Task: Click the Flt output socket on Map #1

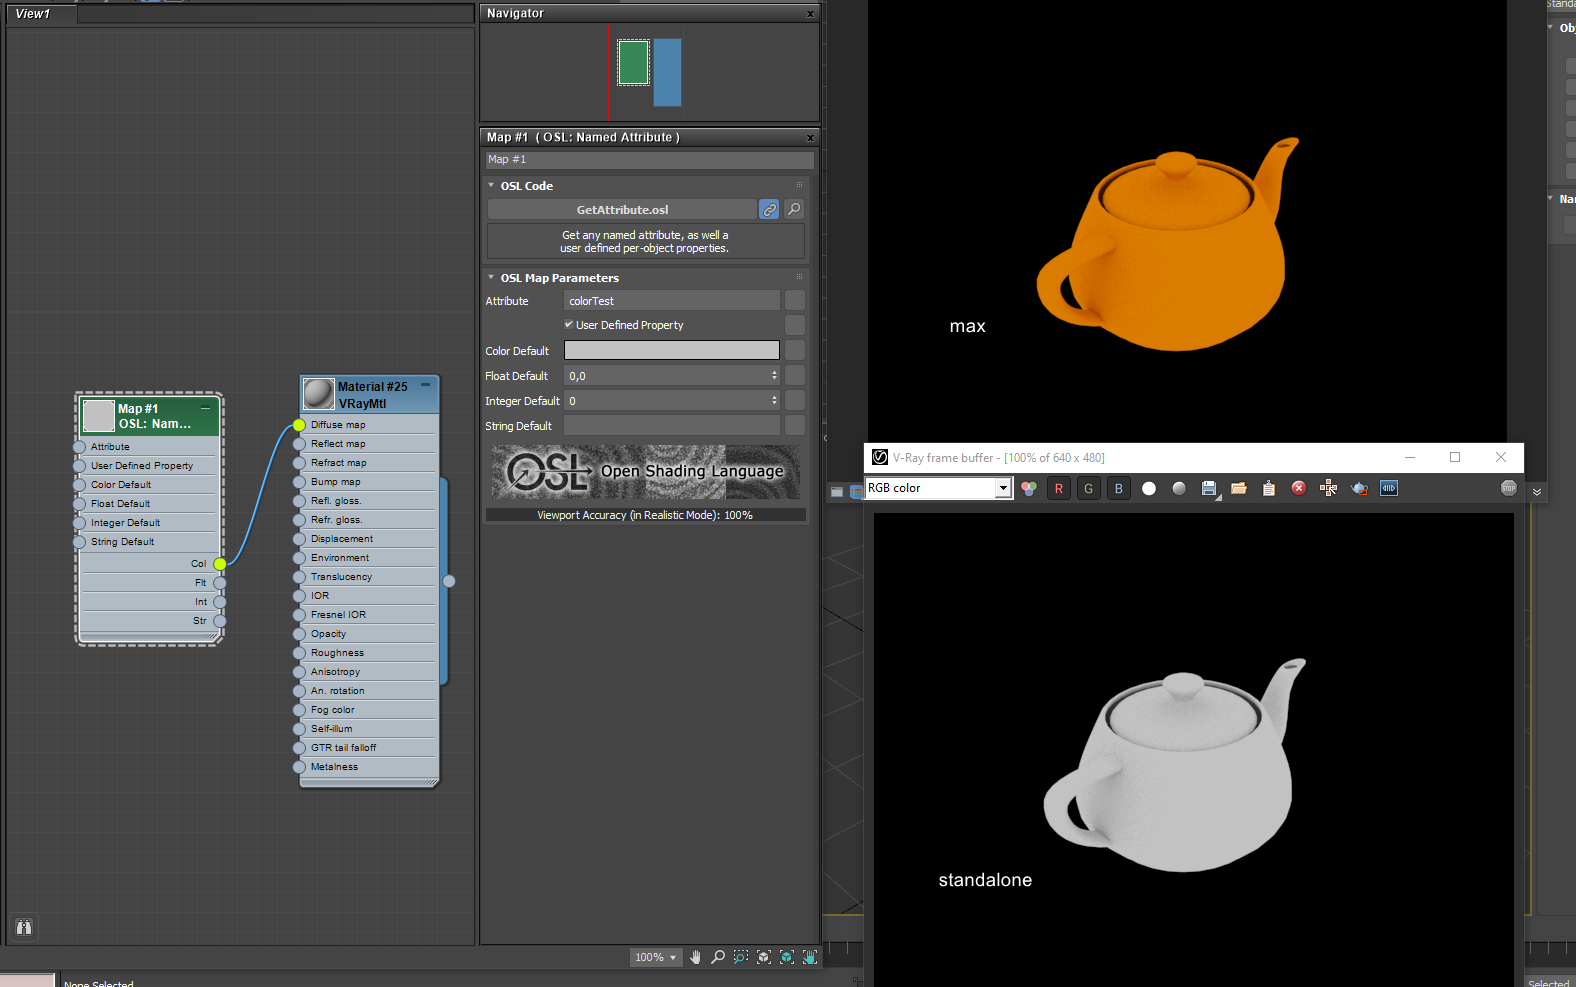Action: [x=220, y=583]
